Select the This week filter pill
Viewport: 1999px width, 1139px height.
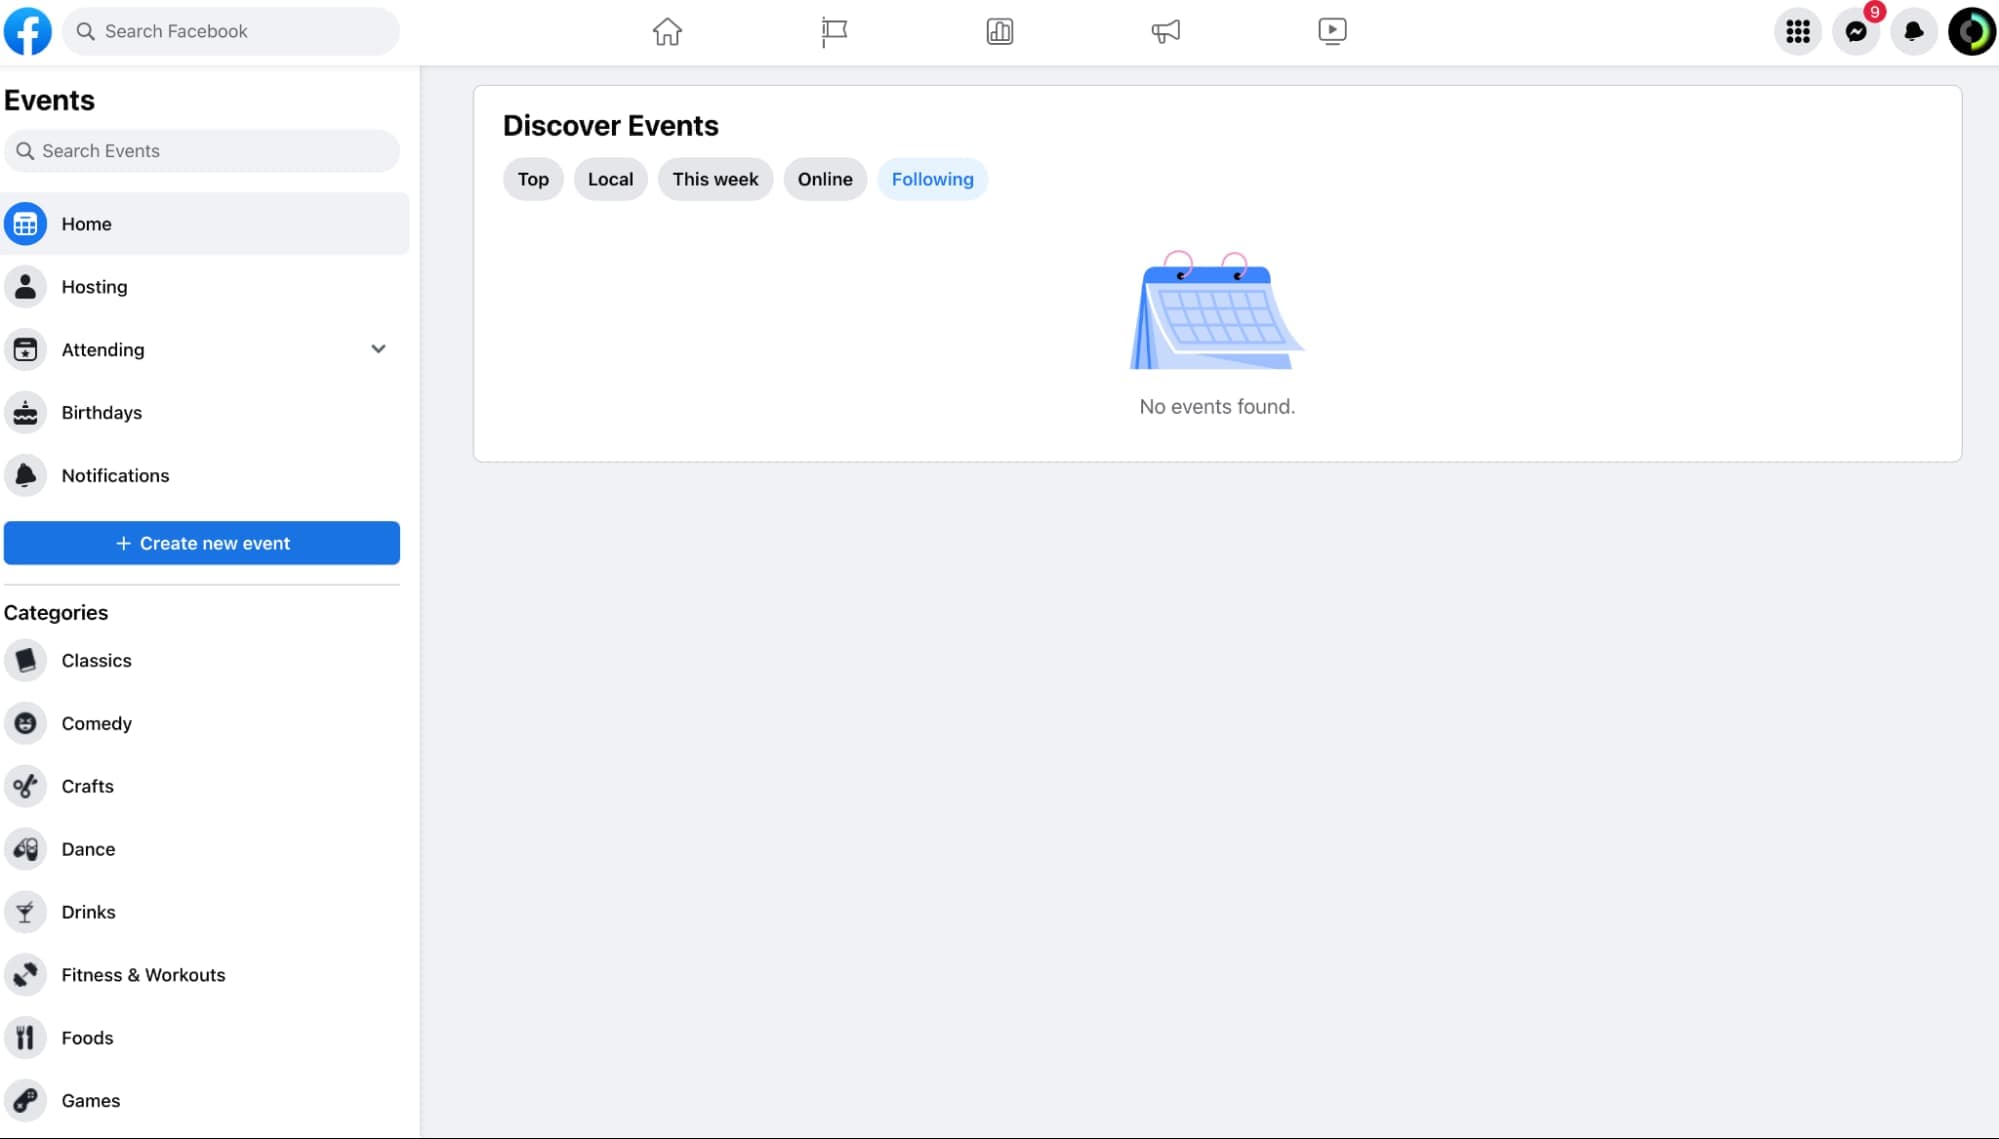pos(714,179)
